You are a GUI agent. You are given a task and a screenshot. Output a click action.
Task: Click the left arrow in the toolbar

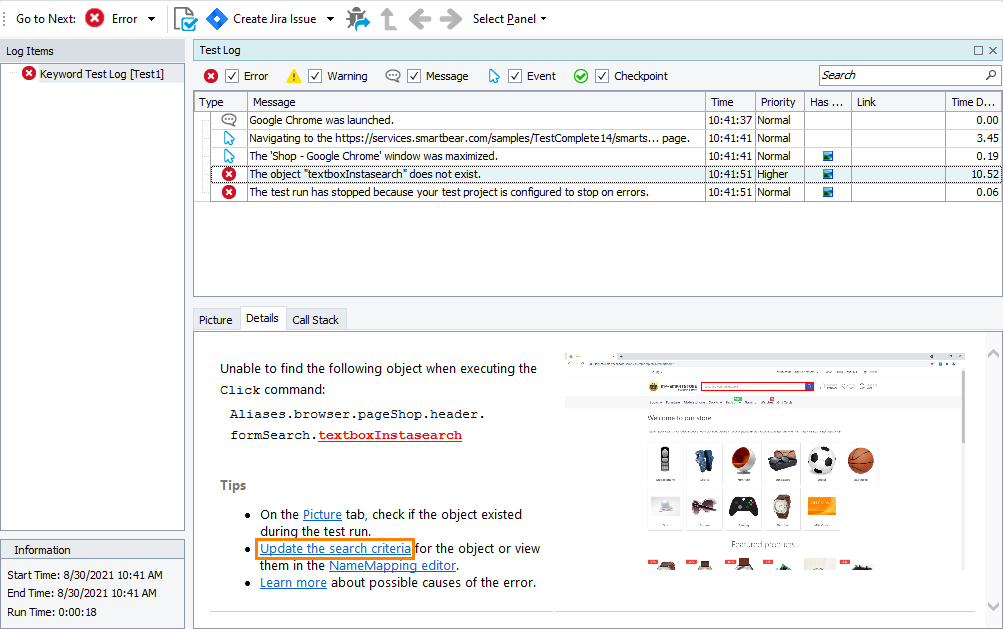[419, 19]
